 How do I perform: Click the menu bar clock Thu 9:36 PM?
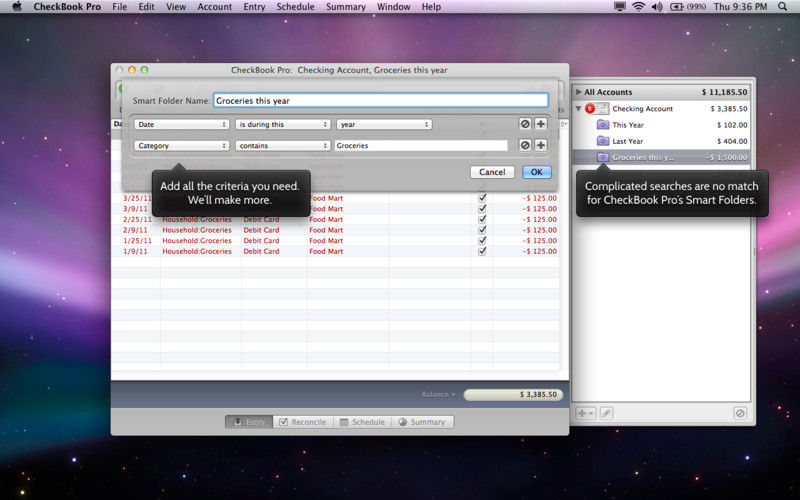coord(740,7)
